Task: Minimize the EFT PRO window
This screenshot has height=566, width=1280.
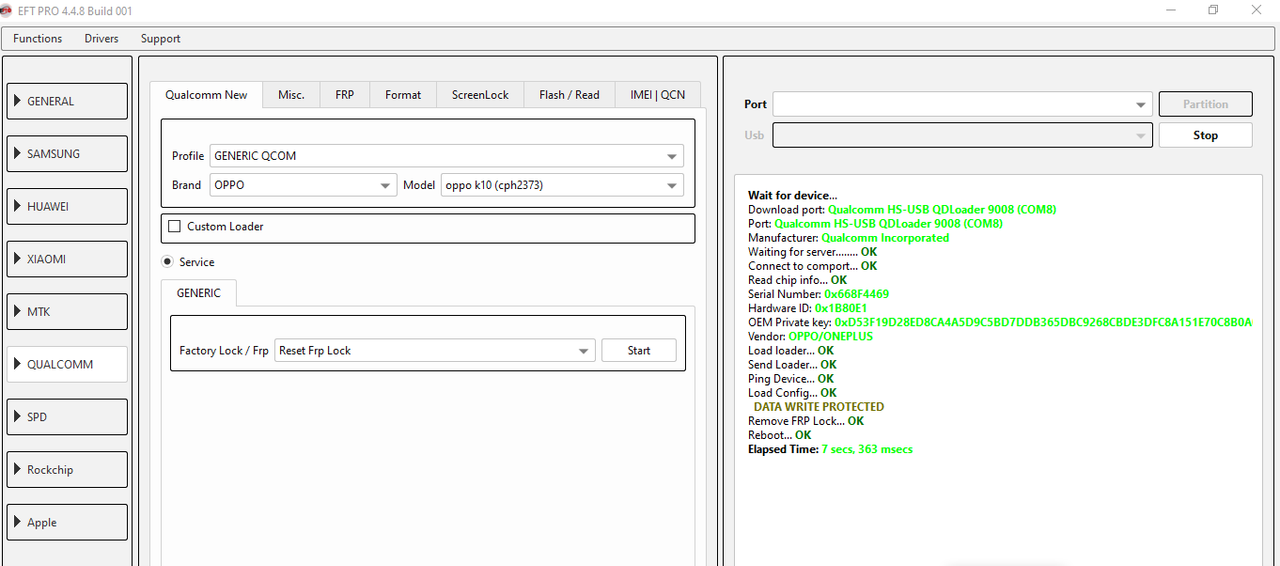Action: [x=1171, y=10]
